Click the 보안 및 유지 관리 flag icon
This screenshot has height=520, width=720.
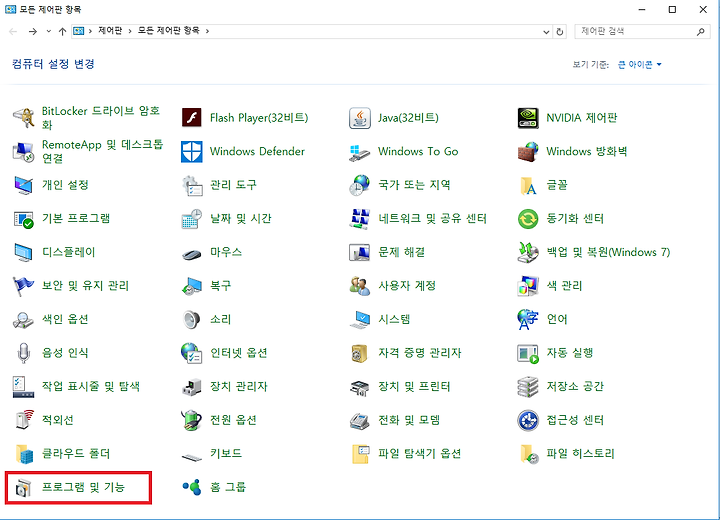click(x=23, y=286)
